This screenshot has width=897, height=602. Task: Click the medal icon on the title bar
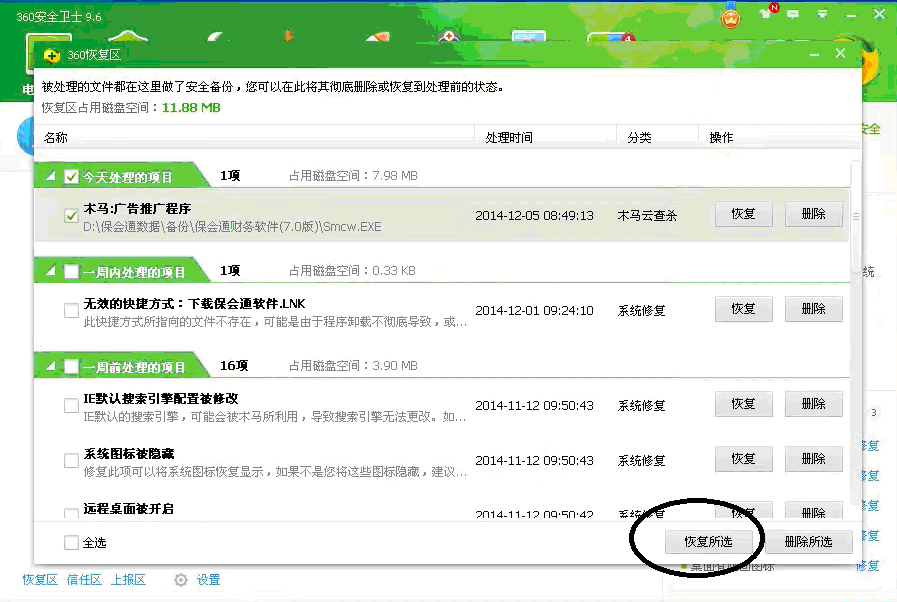[x=731, y=16]
